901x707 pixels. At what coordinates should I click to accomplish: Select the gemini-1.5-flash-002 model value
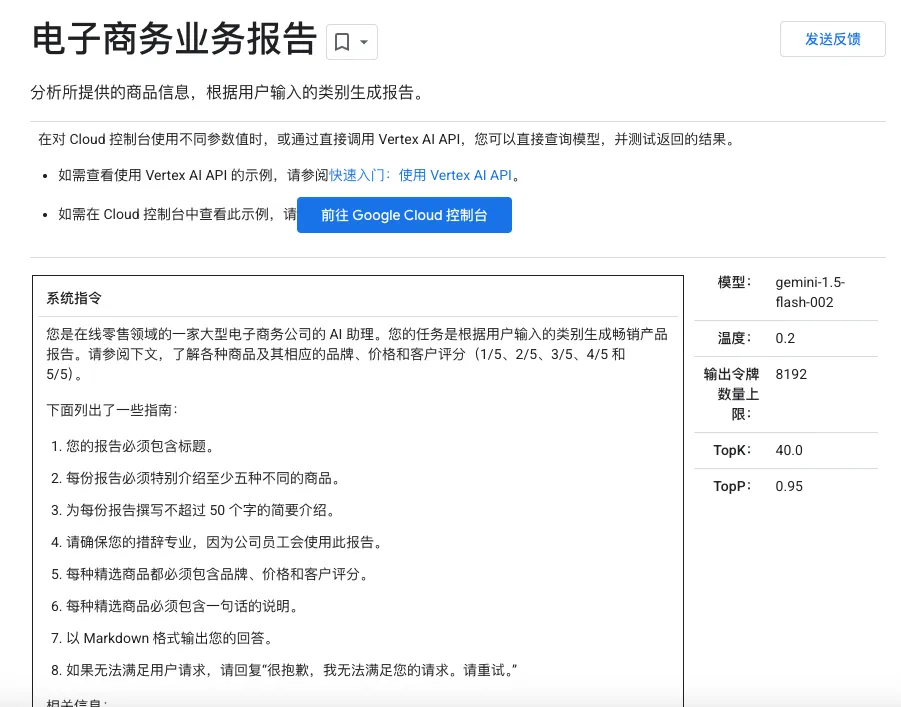(809, 292)
